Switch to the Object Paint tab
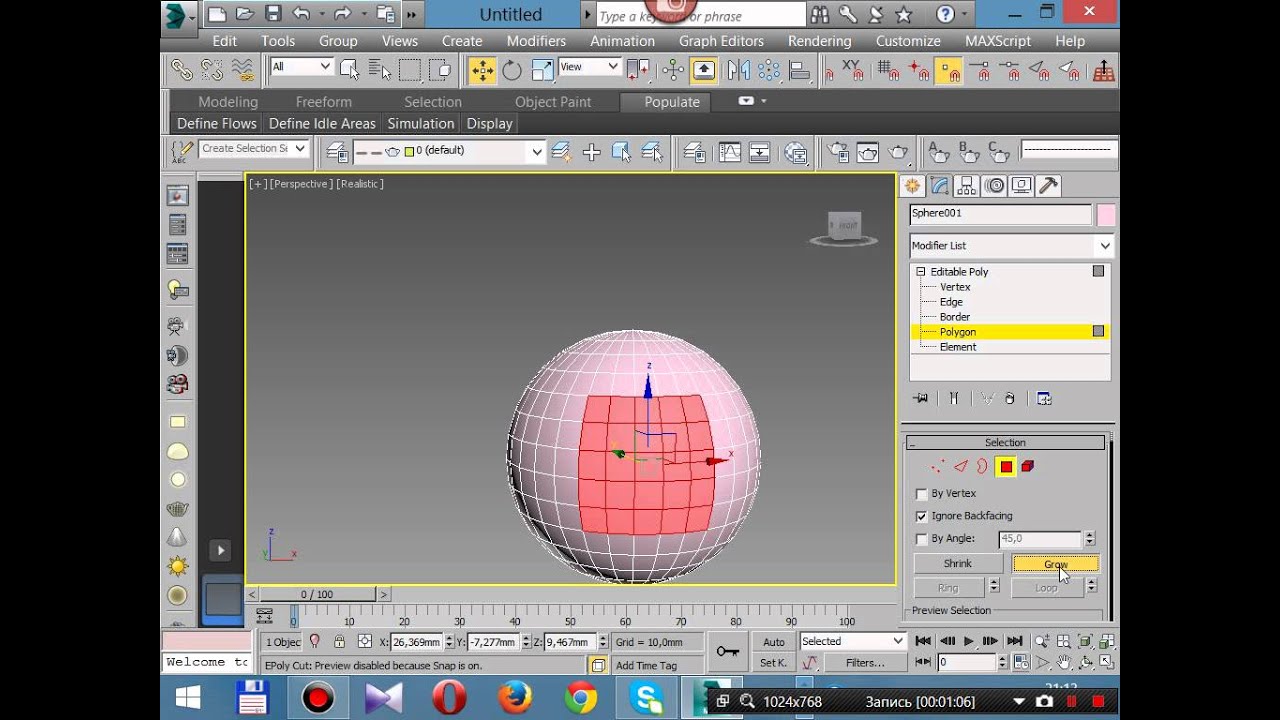The image size is (1280, 720). (x=553, y=102)
